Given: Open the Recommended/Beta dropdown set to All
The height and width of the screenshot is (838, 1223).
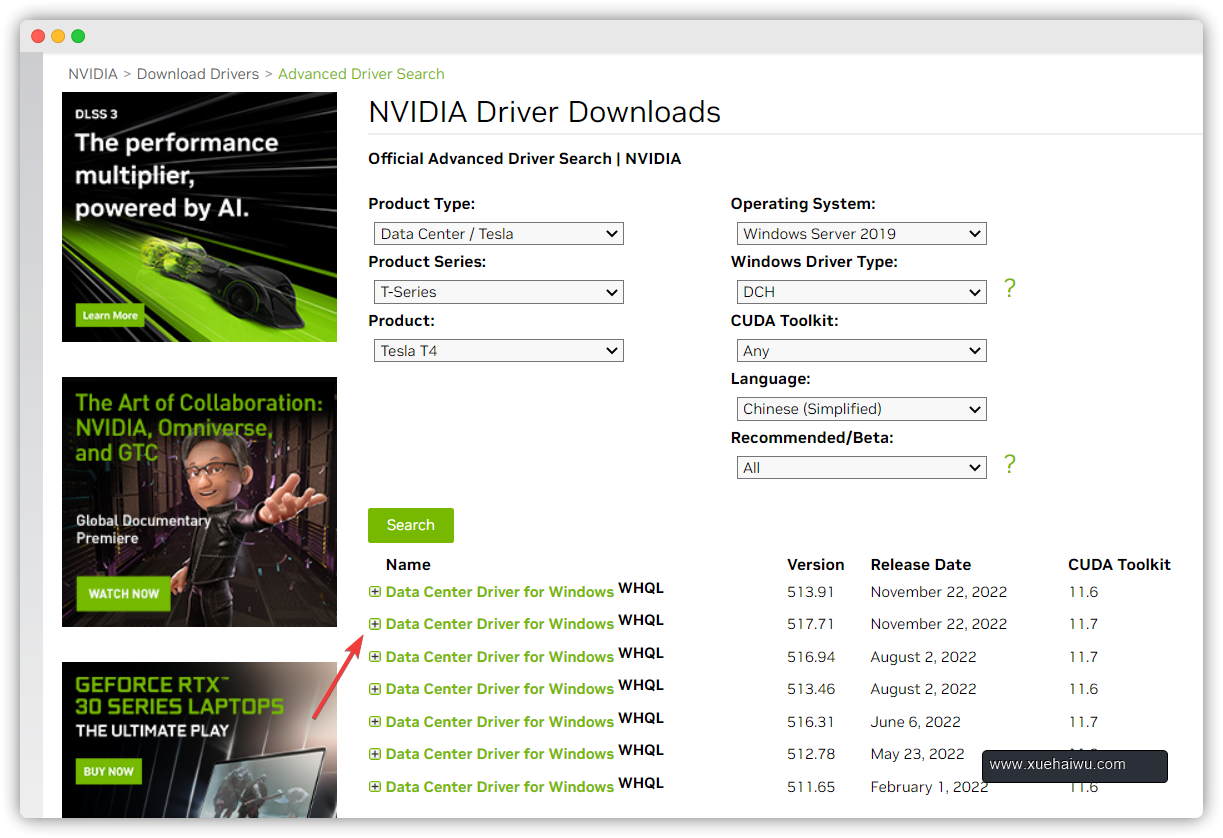Looking at the screenshot, I should 861,468.
